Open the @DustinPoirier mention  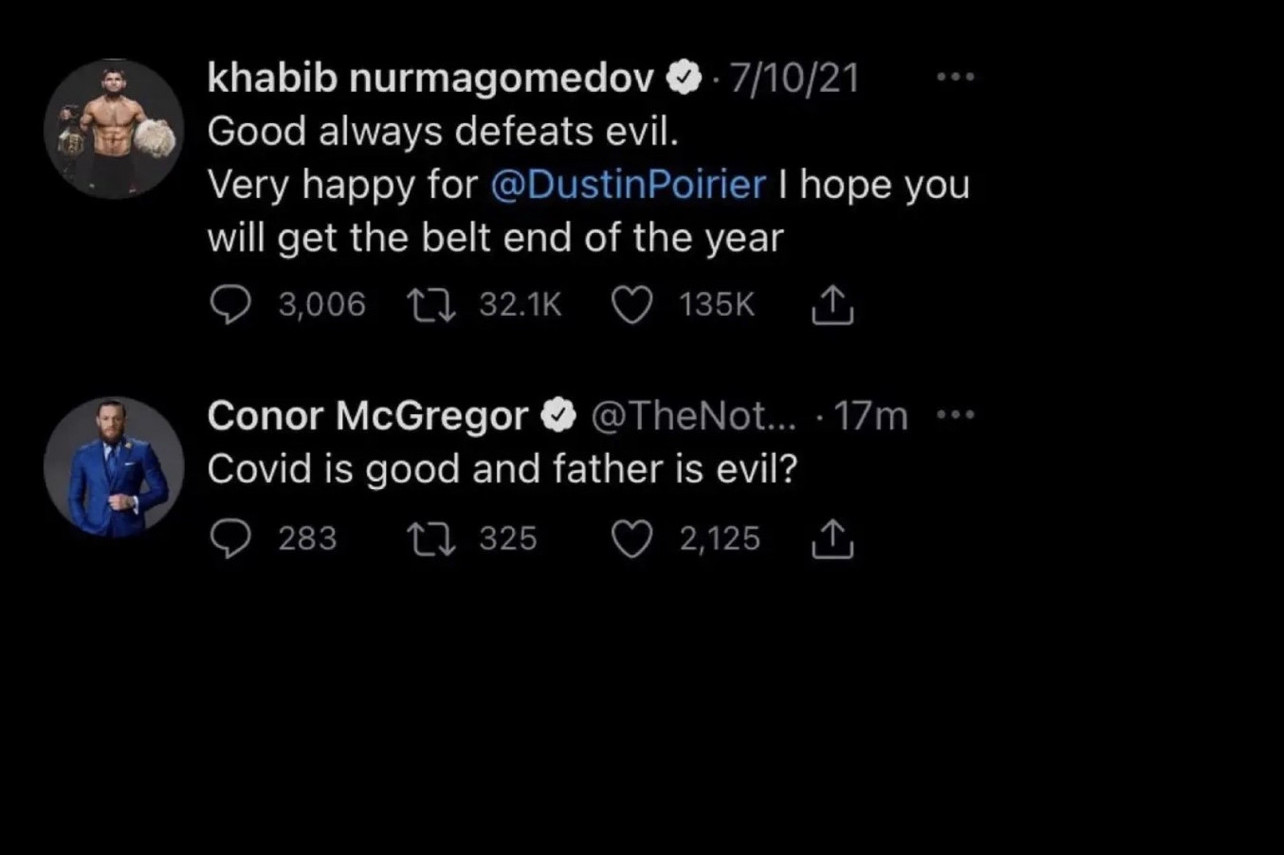(629, 185)
